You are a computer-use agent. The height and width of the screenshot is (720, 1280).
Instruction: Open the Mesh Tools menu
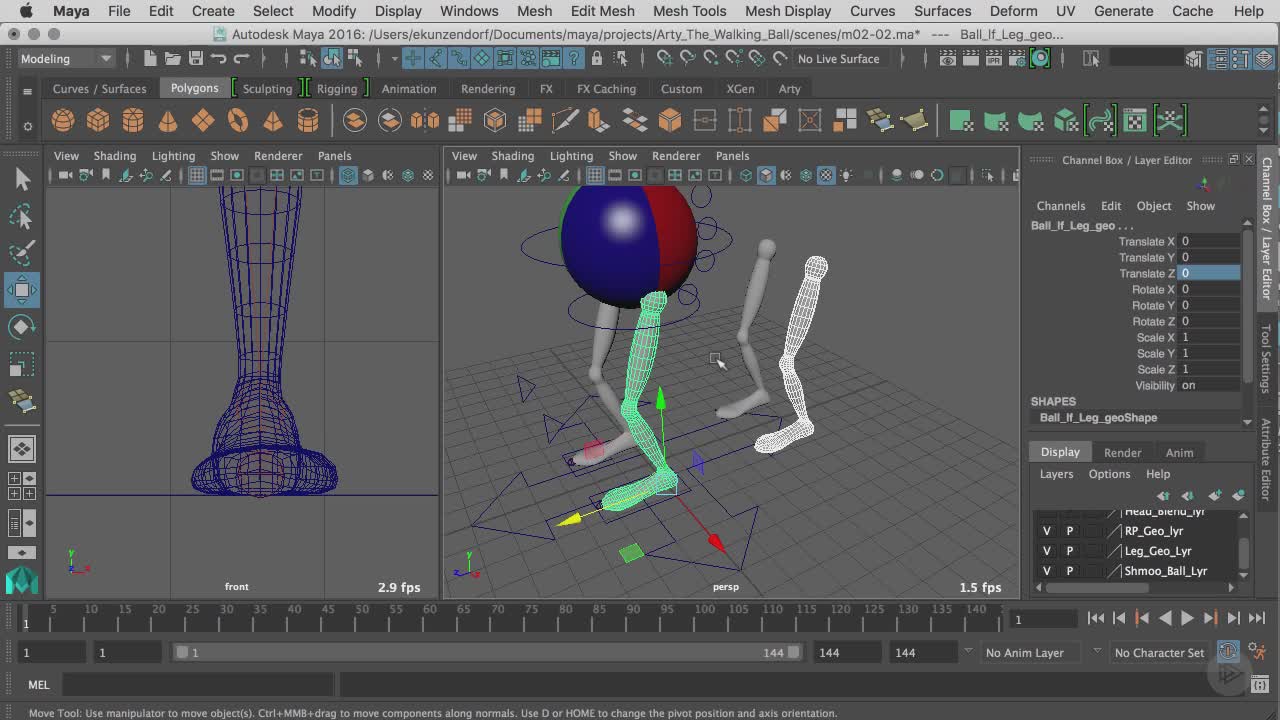click(x=689, y=11)
